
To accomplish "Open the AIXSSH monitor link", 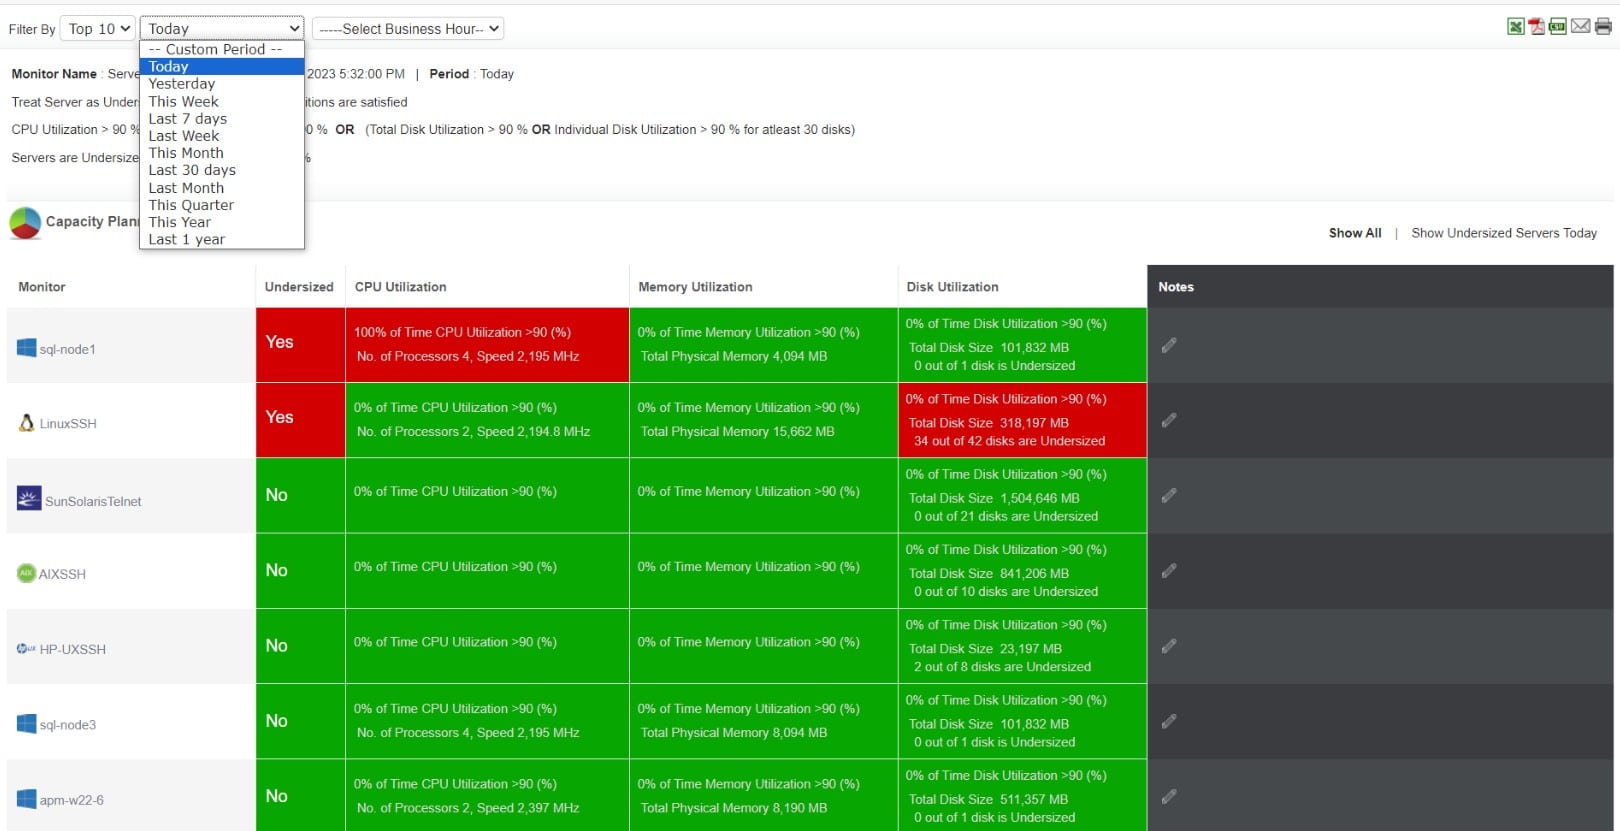I will (x=62, y=574).
